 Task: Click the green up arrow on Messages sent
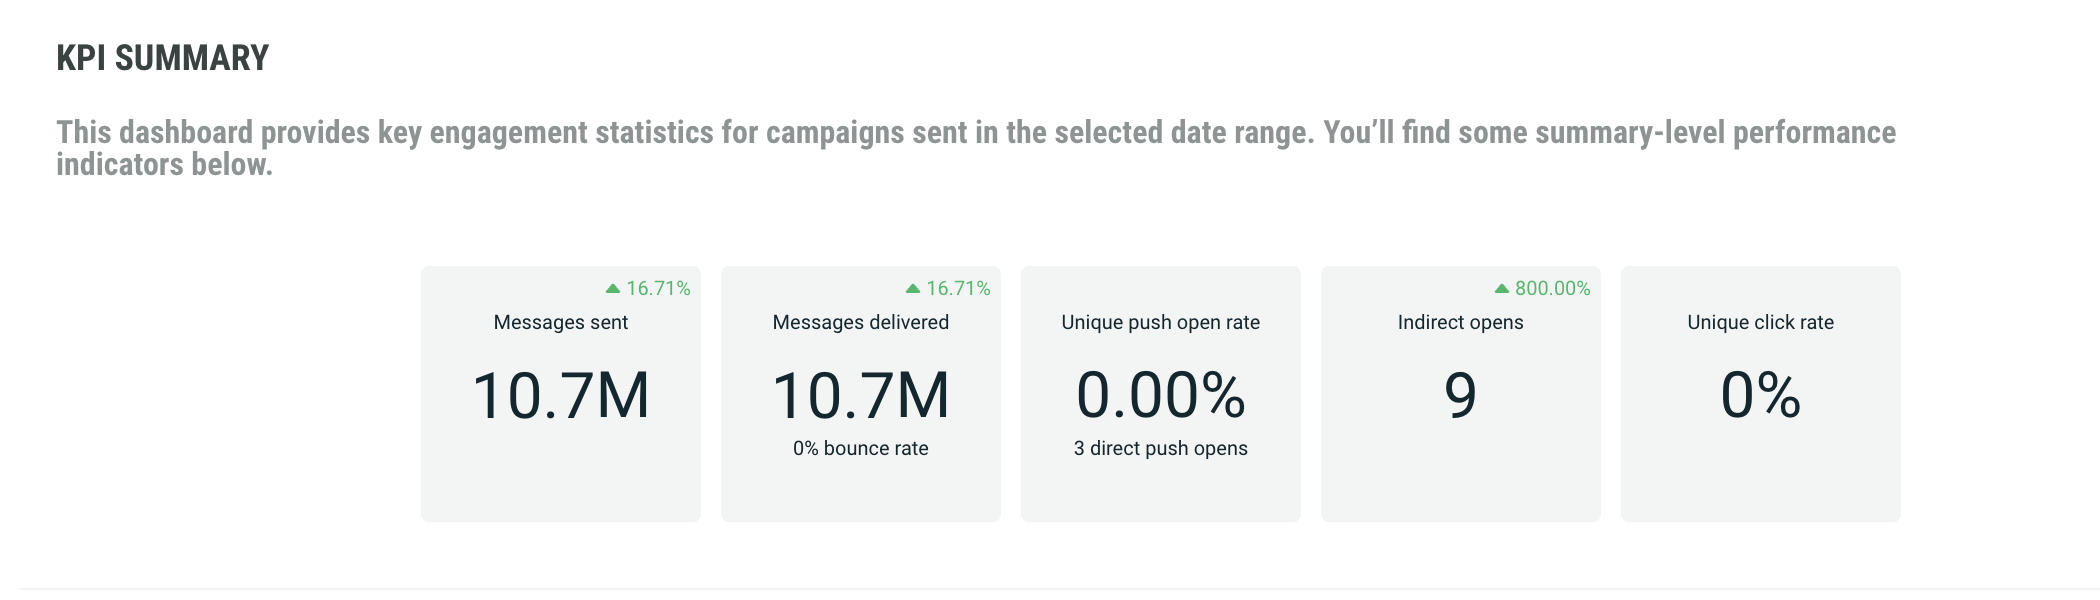(x=613, y=288)
